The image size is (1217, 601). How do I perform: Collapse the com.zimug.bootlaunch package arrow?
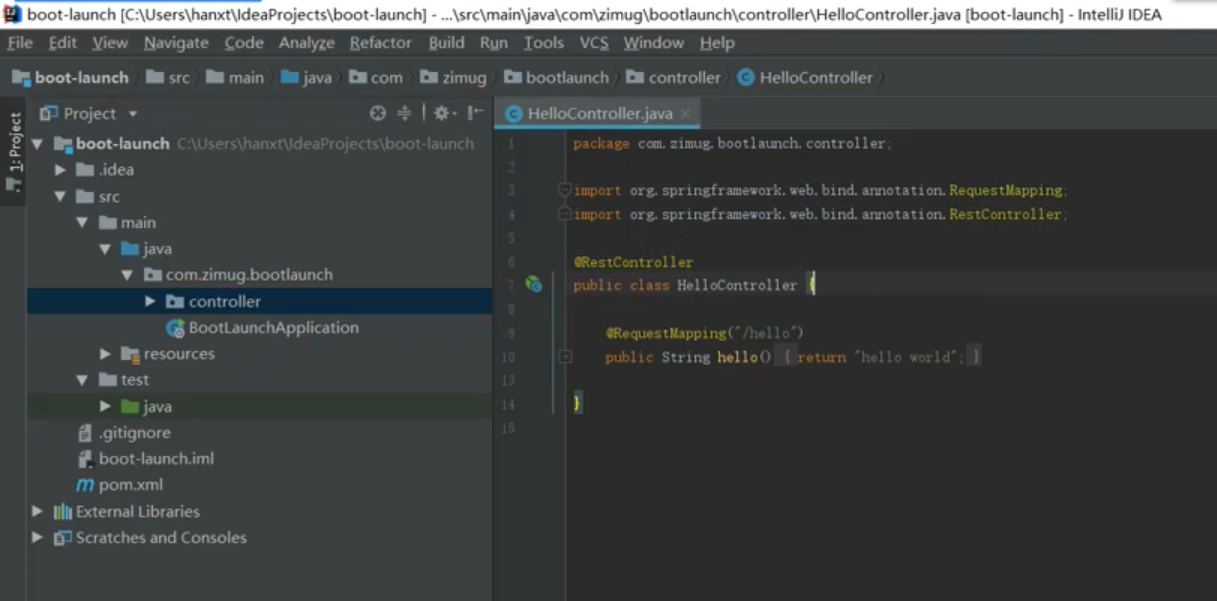[x=127, y=275]
